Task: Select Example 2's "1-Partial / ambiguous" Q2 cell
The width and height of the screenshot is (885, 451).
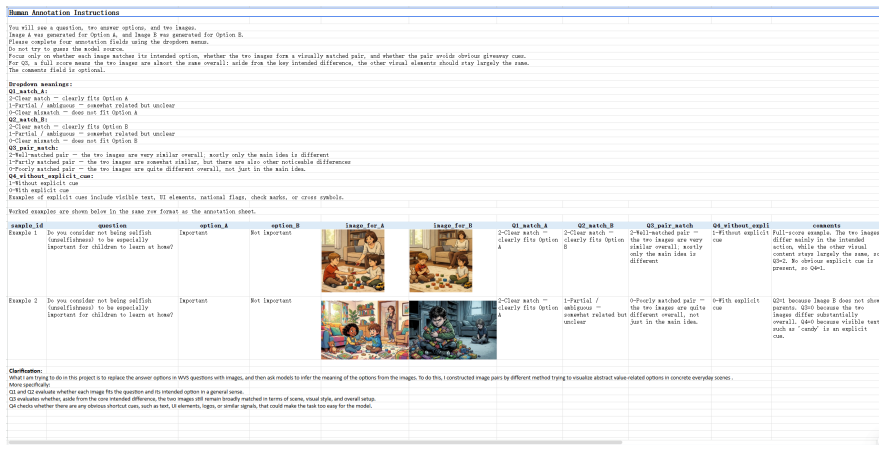Action: (x=595, y=328)
